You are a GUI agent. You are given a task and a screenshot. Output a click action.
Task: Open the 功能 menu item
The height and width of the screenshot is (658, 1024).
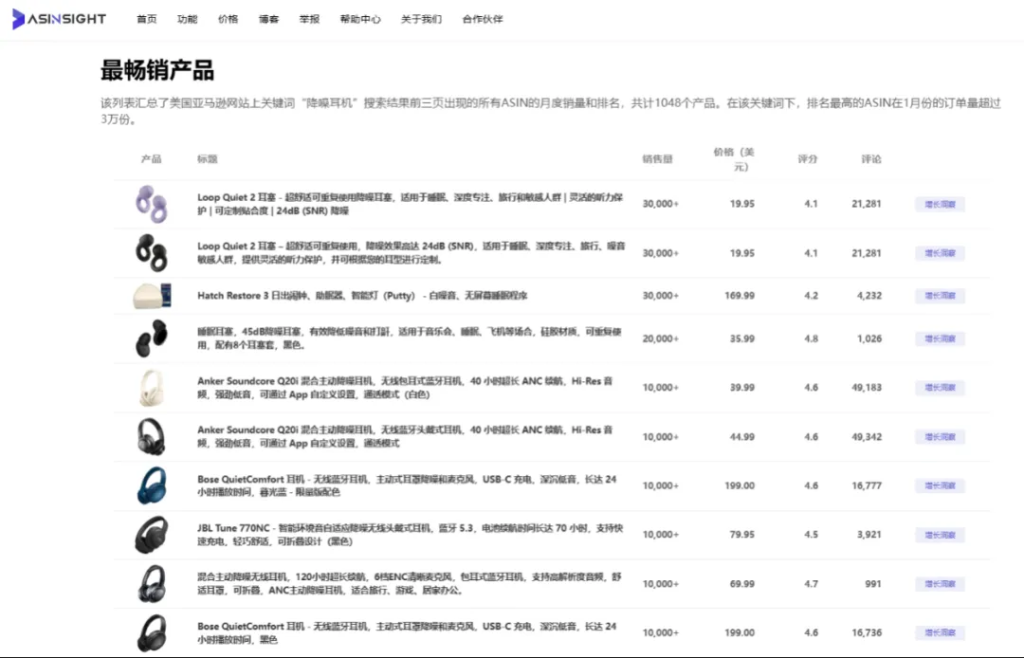click(187, 19)
